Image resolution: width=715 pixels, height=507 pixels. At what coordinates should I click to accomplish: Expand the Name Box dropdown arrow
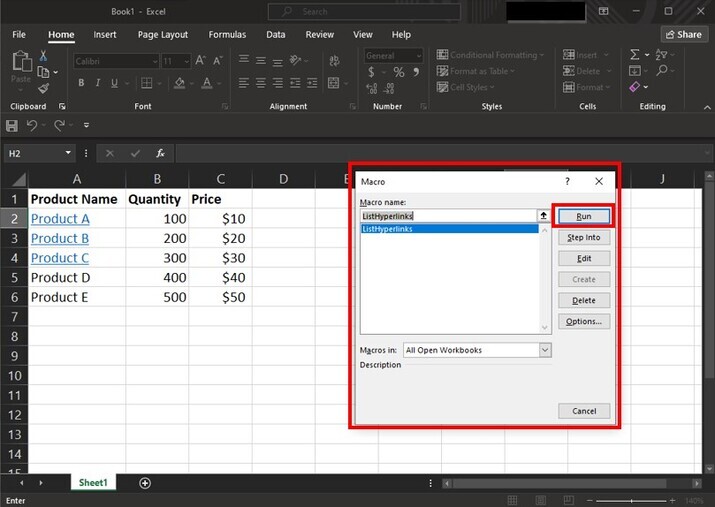pyautogui.click(x=68, y=153)
